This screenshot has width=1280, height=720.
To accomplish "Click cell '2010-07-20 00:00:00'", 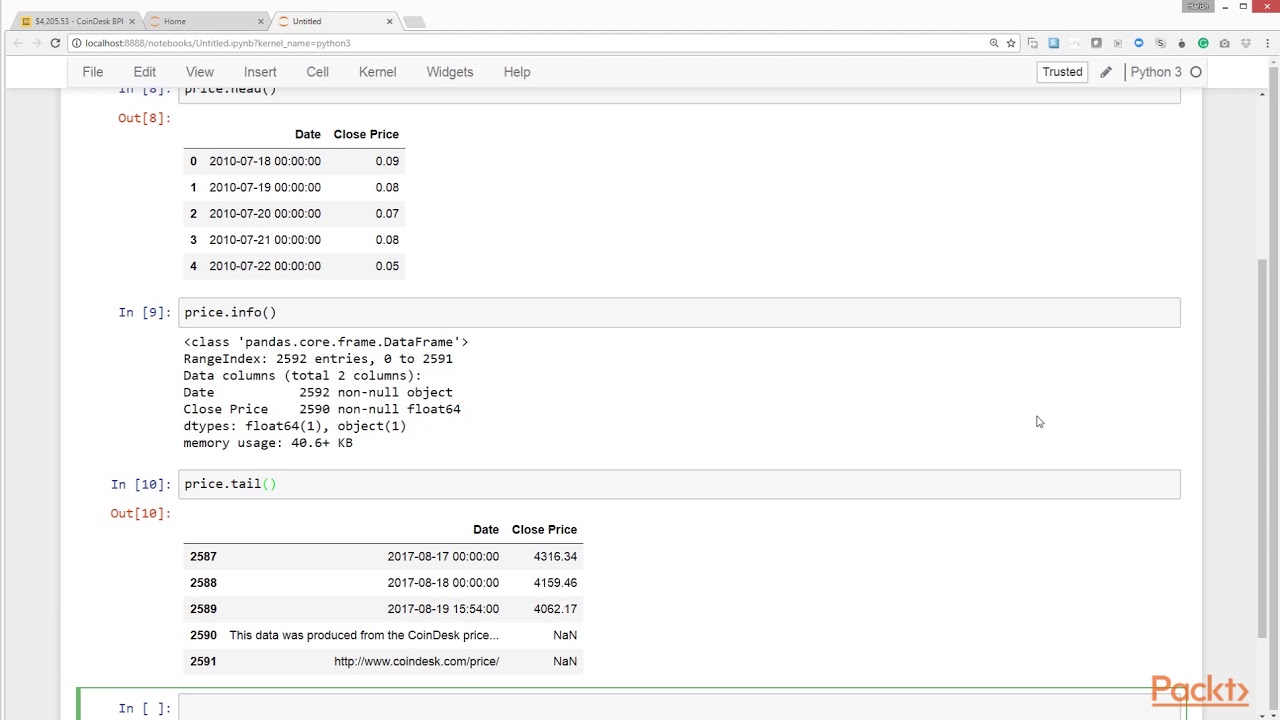I will 265,214.
